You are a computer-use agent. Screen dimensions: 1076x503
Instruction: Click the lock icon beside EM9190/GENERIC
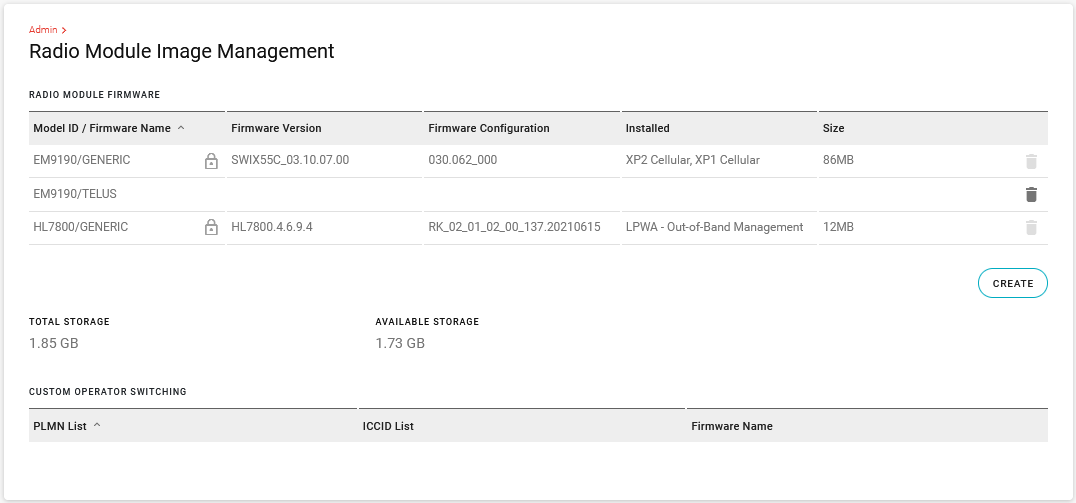pos(211,161)
